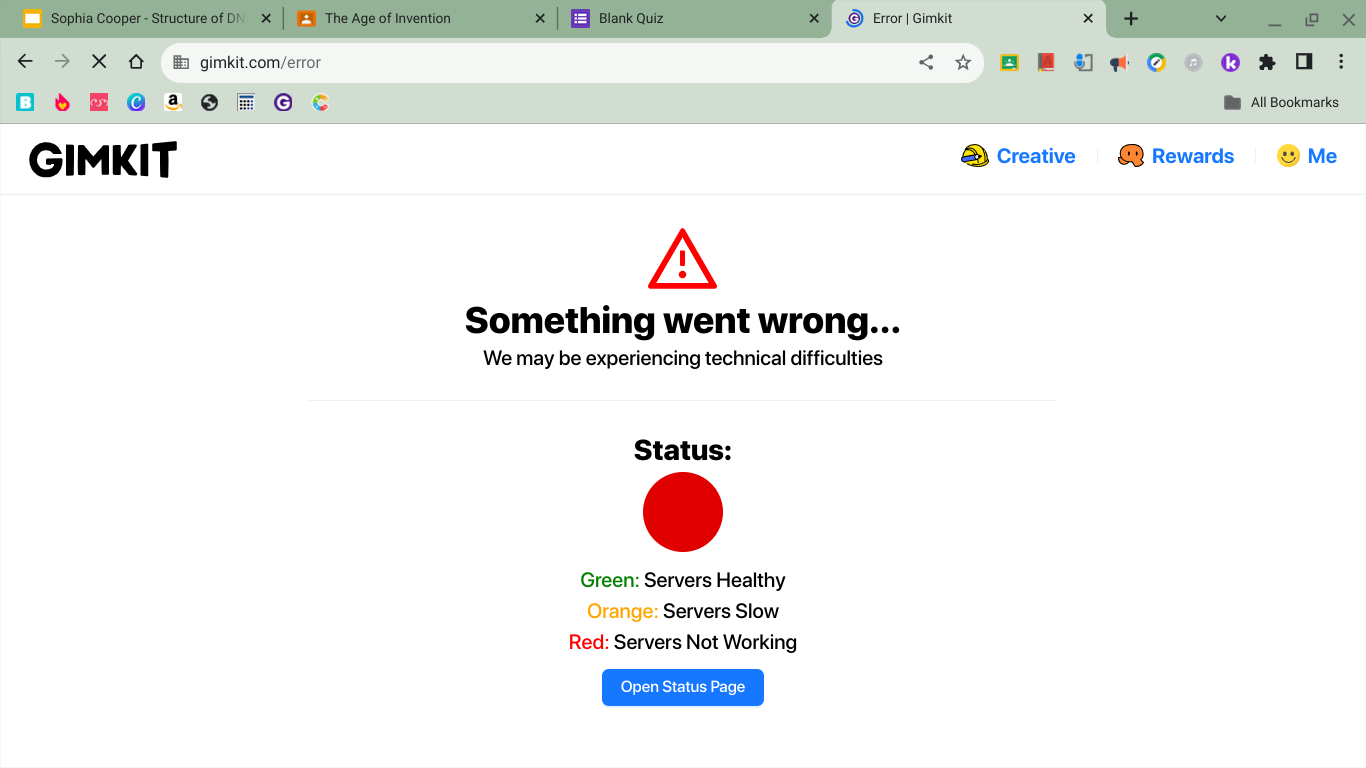Screen dimensions: 1366x768
Task: Share this page from address bar
Action: coord(926,62)
